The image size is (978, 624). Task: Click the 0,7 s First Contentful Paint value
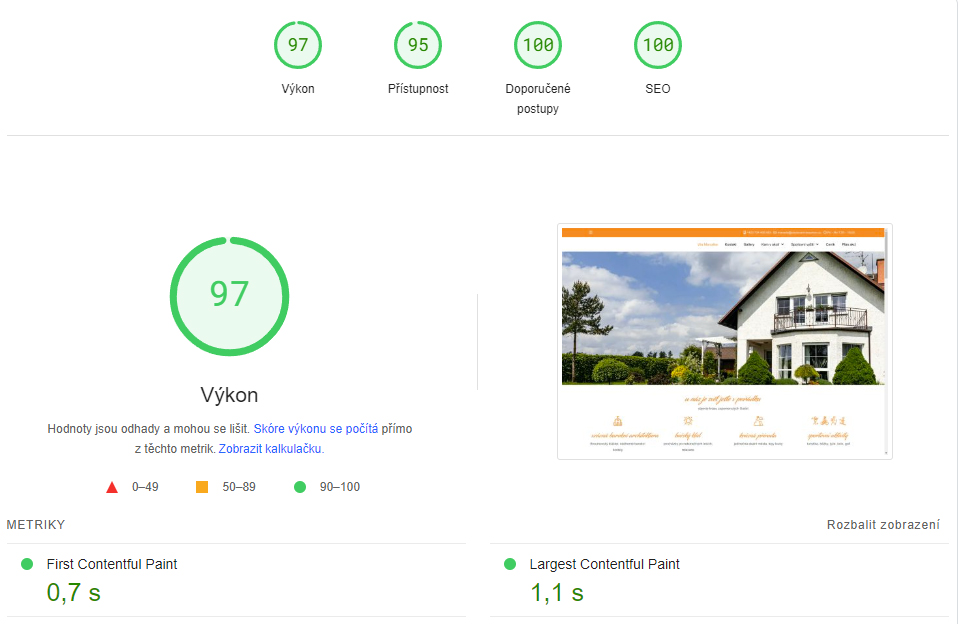(x=74, y=592)
